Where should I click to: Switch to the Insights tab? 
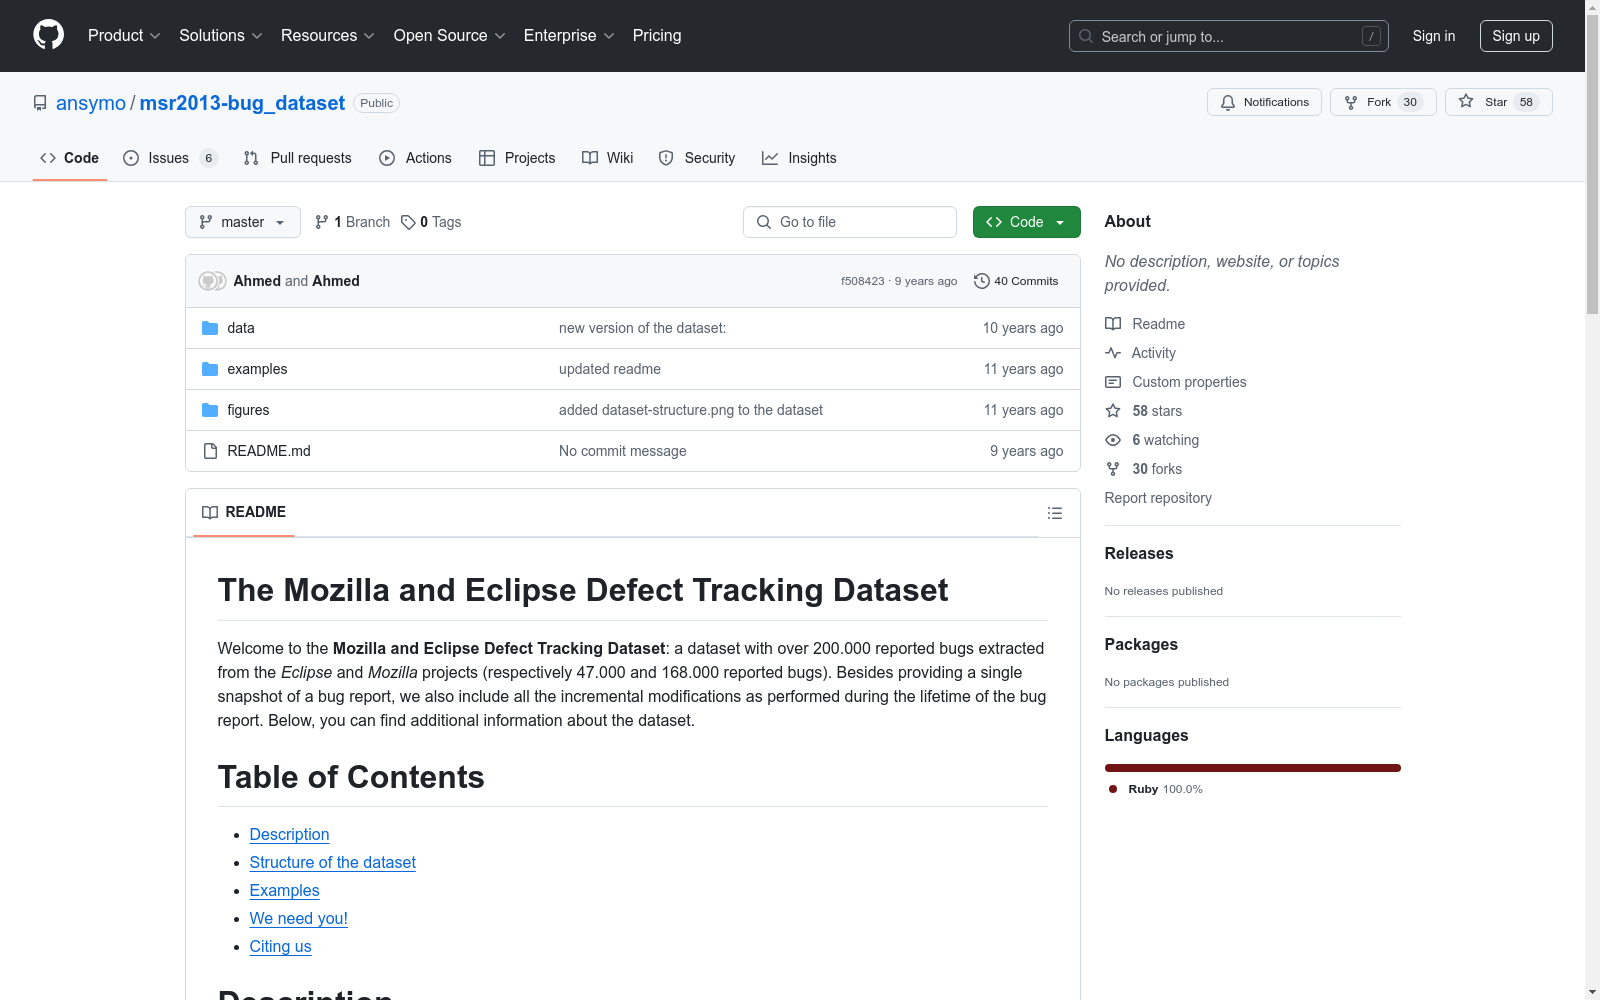point(799,158)
